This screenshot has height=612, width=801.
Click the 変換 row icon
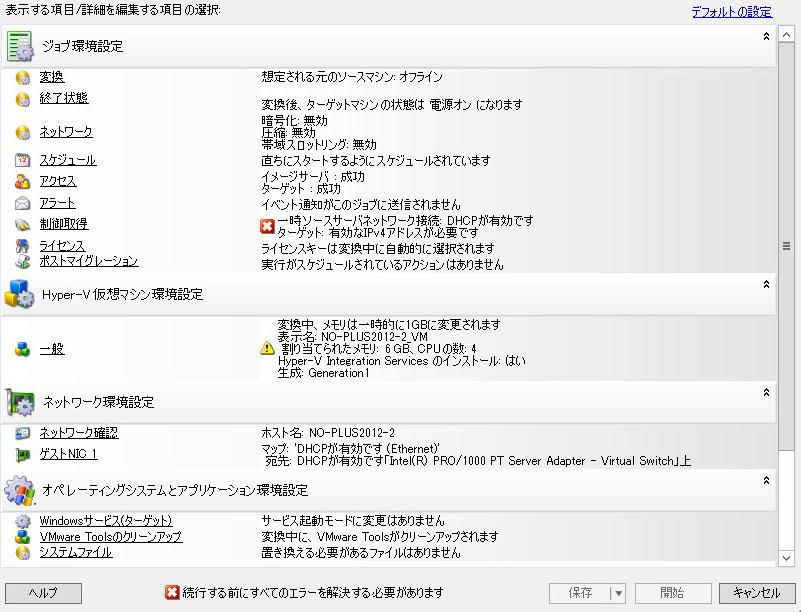tap(22, 78)
